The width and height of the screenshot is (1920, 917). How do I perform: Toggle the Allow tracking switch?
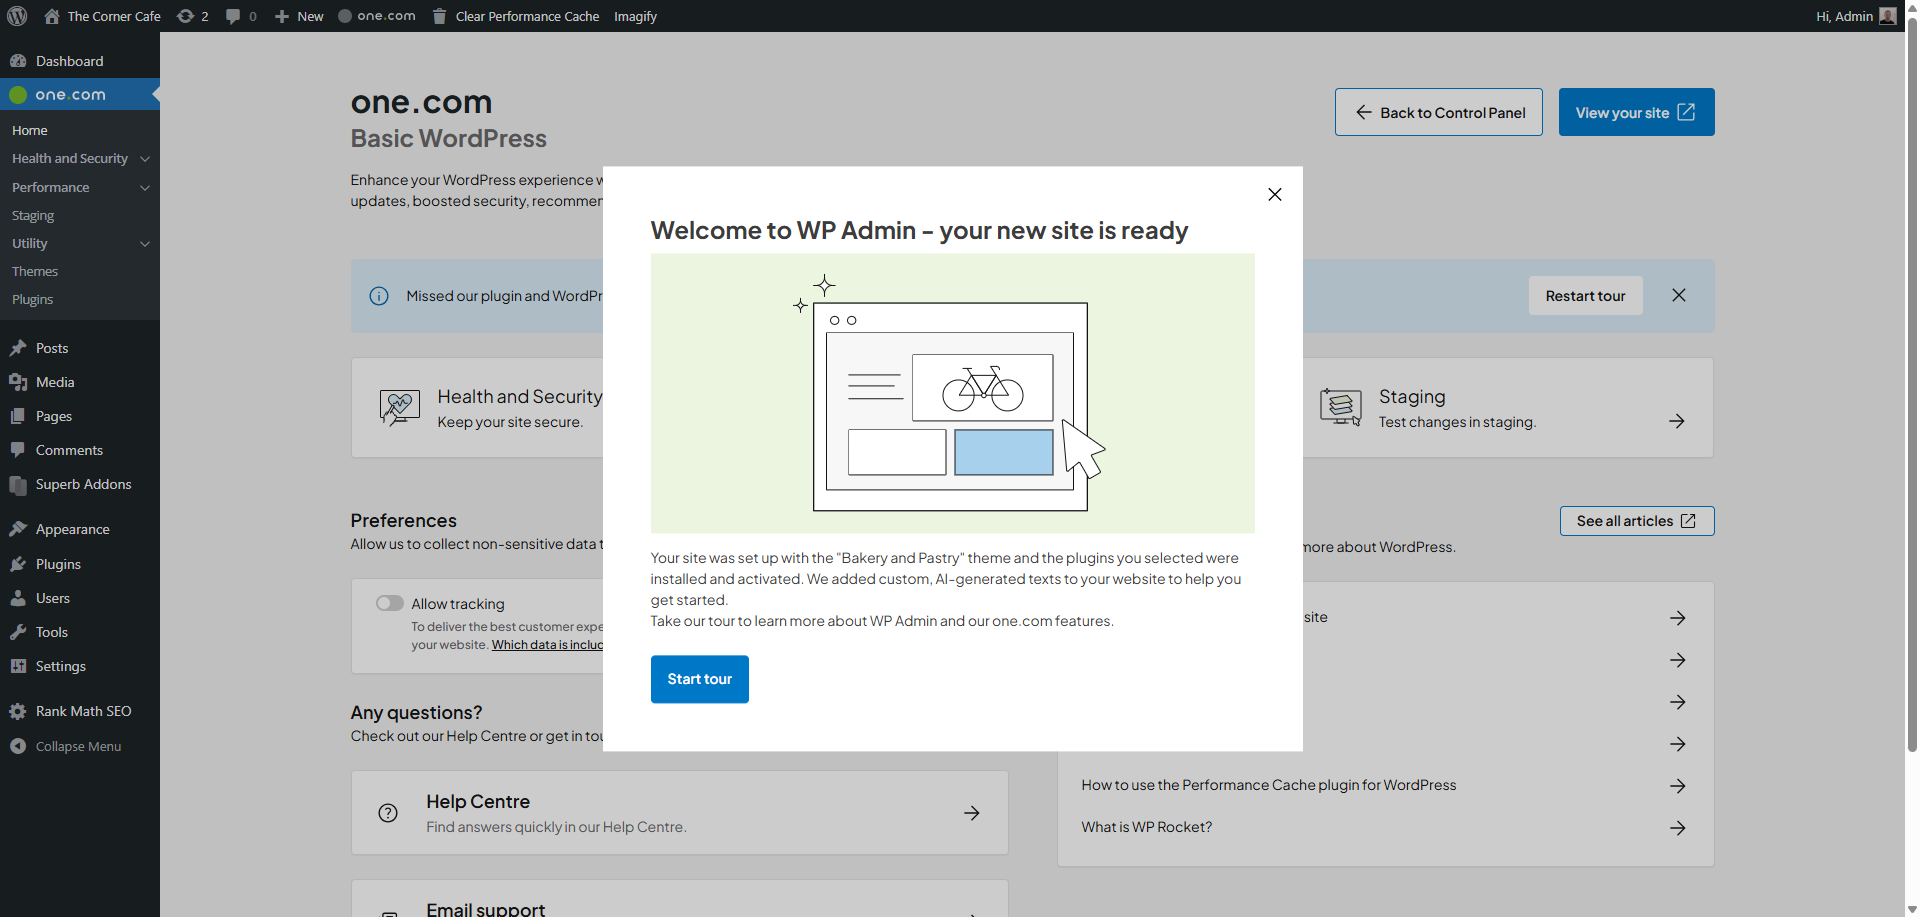(390, 603)
